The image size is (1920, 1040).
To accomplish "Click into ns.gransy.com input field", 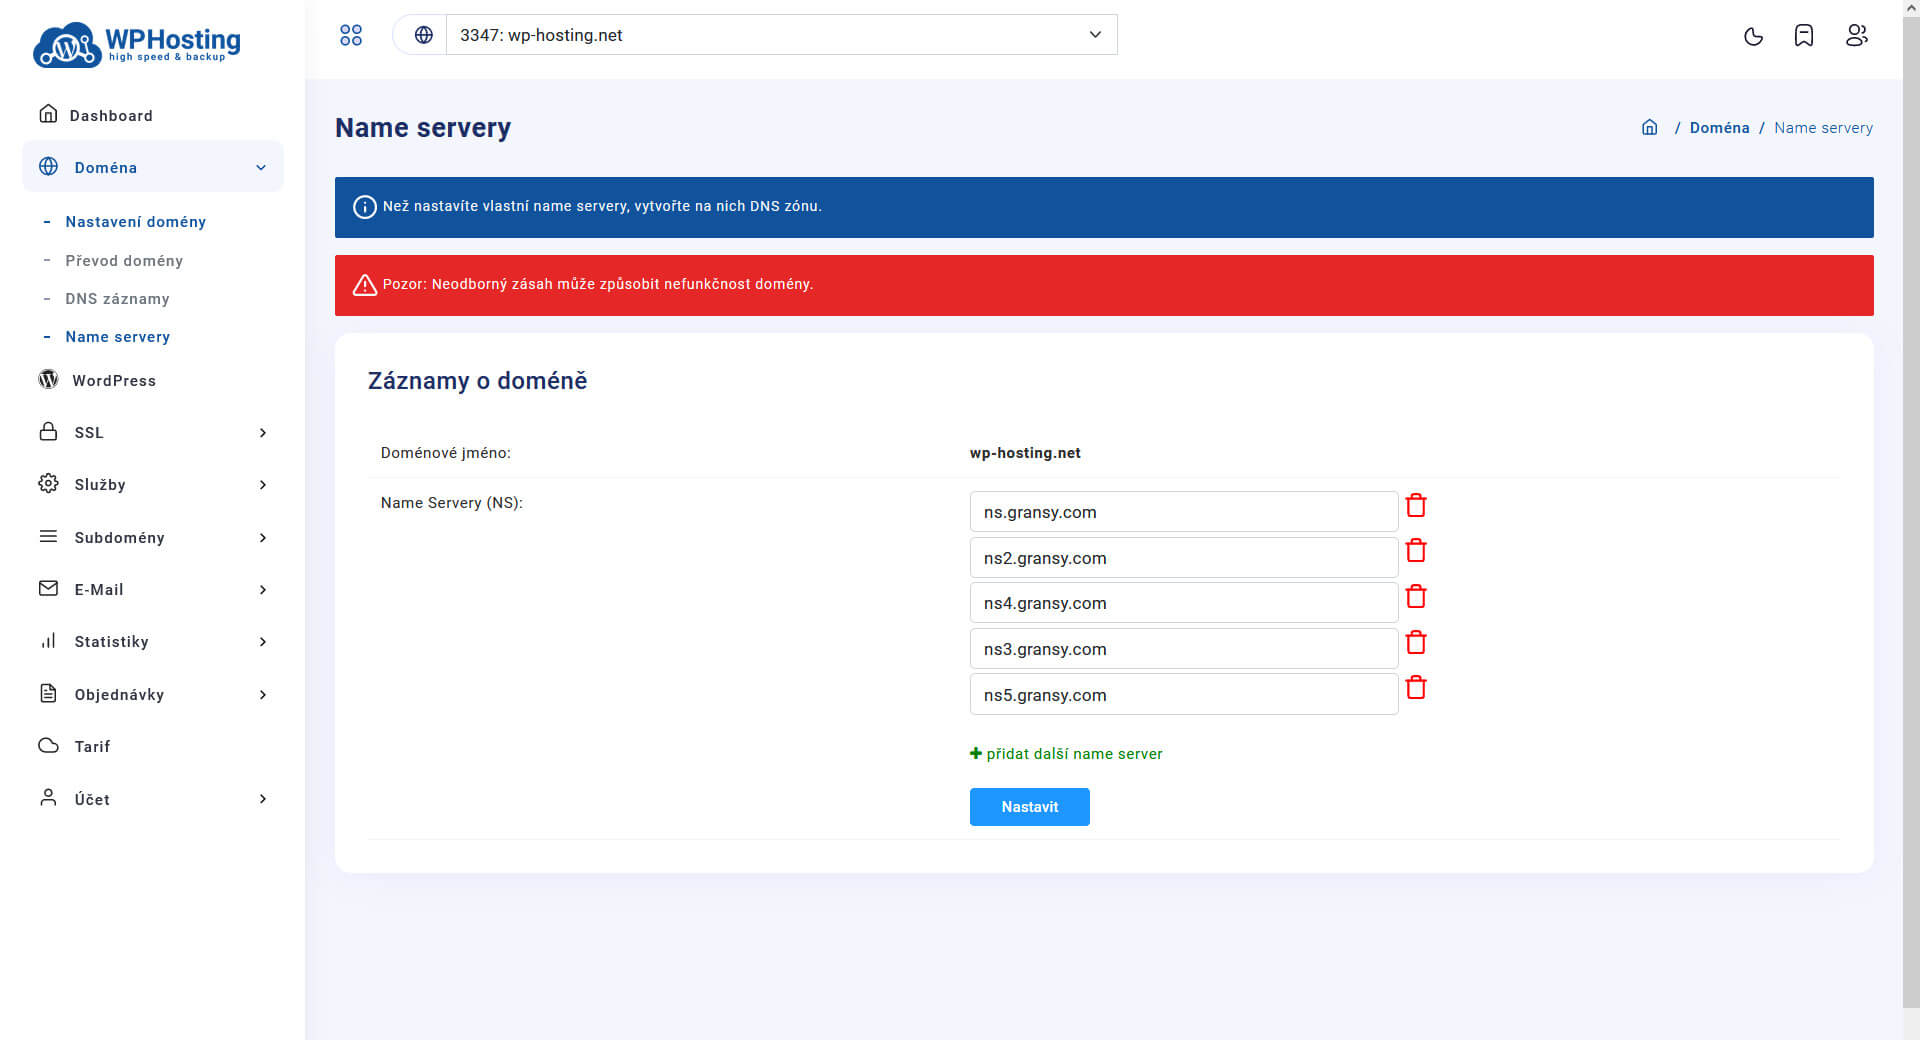I will pyautogui.click(x=1184, y=512).
